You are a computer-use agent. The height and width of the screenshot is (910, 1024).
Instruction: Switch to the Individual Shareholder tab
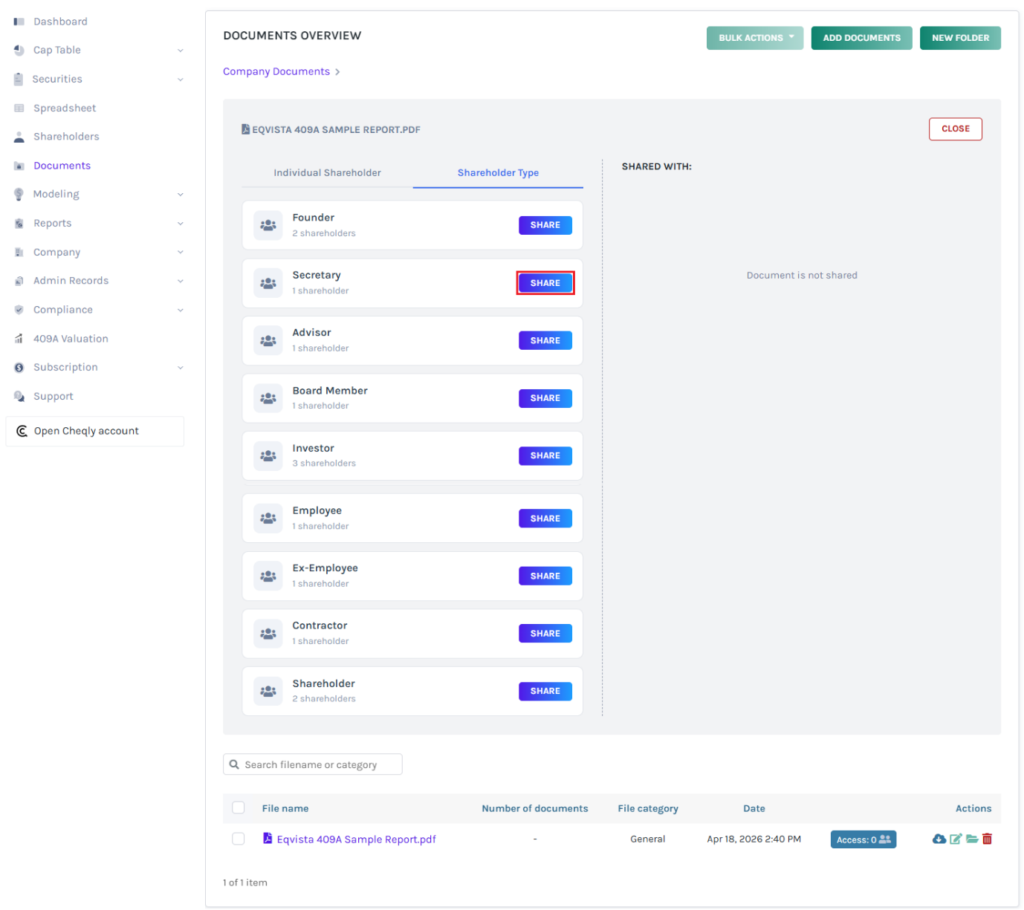pos(327,173)
